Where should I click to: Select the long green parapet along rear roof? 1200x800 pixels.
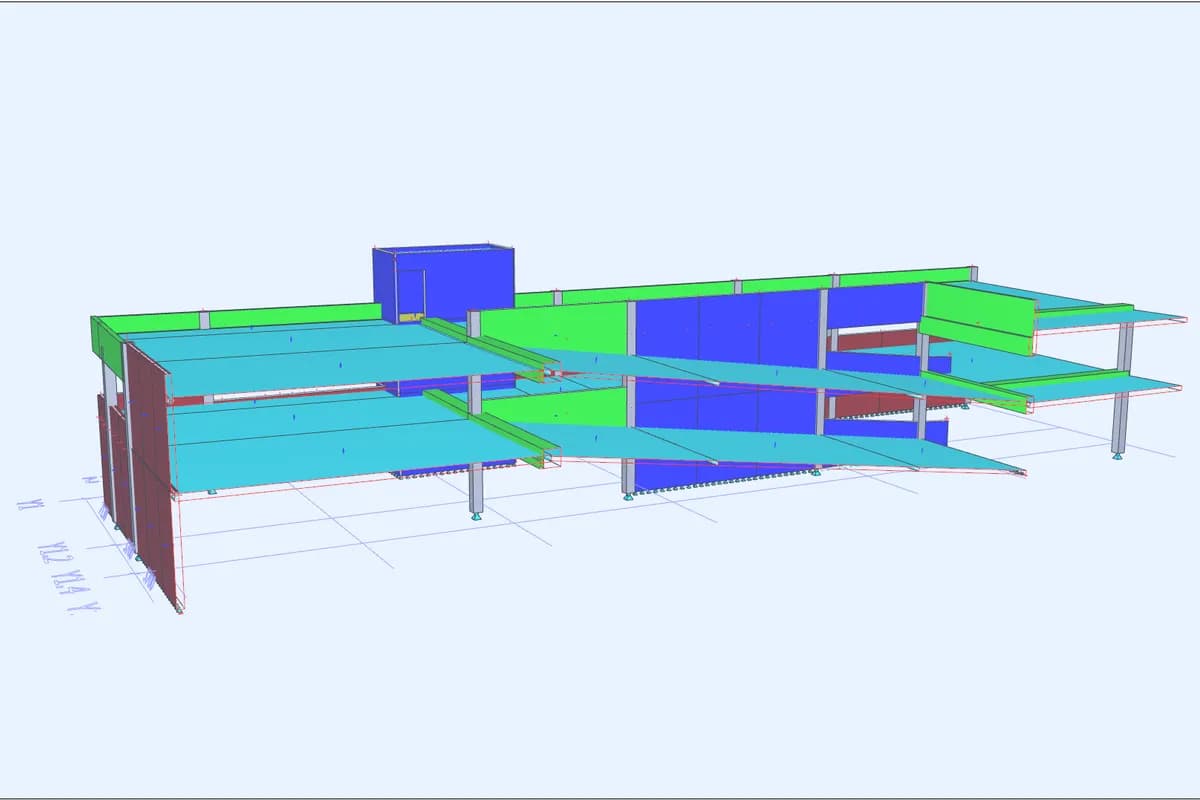(745, 286)
